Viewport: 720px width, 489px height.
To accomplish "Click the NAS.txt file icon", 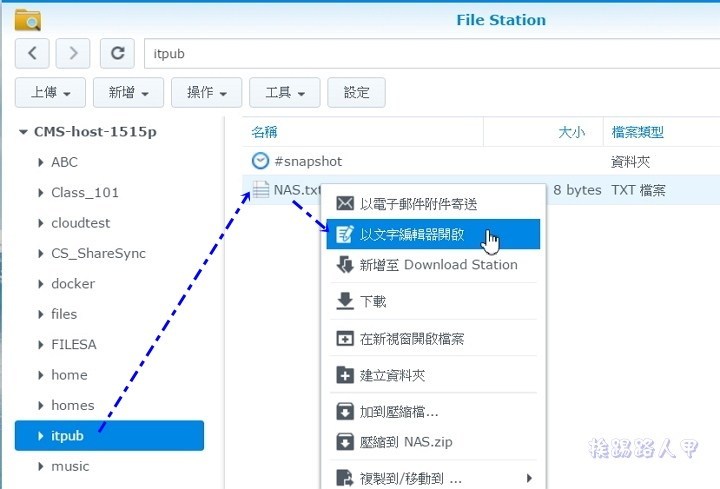I will coord(261,189).
